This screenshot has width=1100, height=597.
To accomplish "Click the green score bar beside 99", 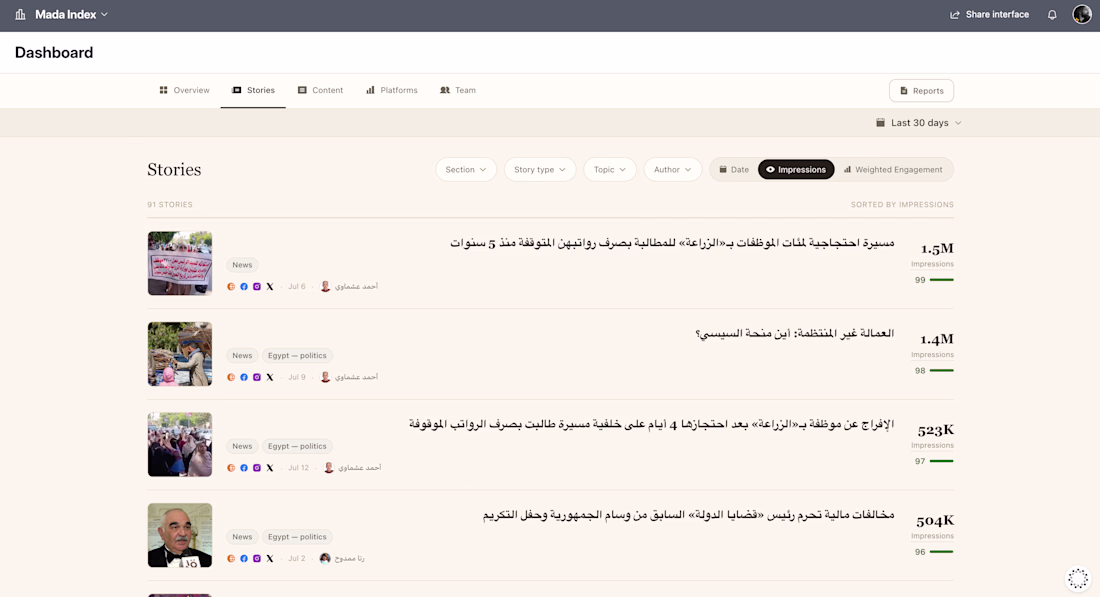I will (x=941, y=280).
